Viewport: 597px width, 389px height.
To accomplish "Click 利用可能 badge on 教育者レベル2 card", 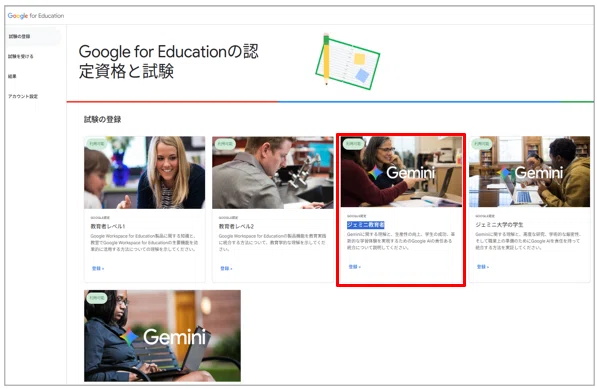I will point(225,144).
